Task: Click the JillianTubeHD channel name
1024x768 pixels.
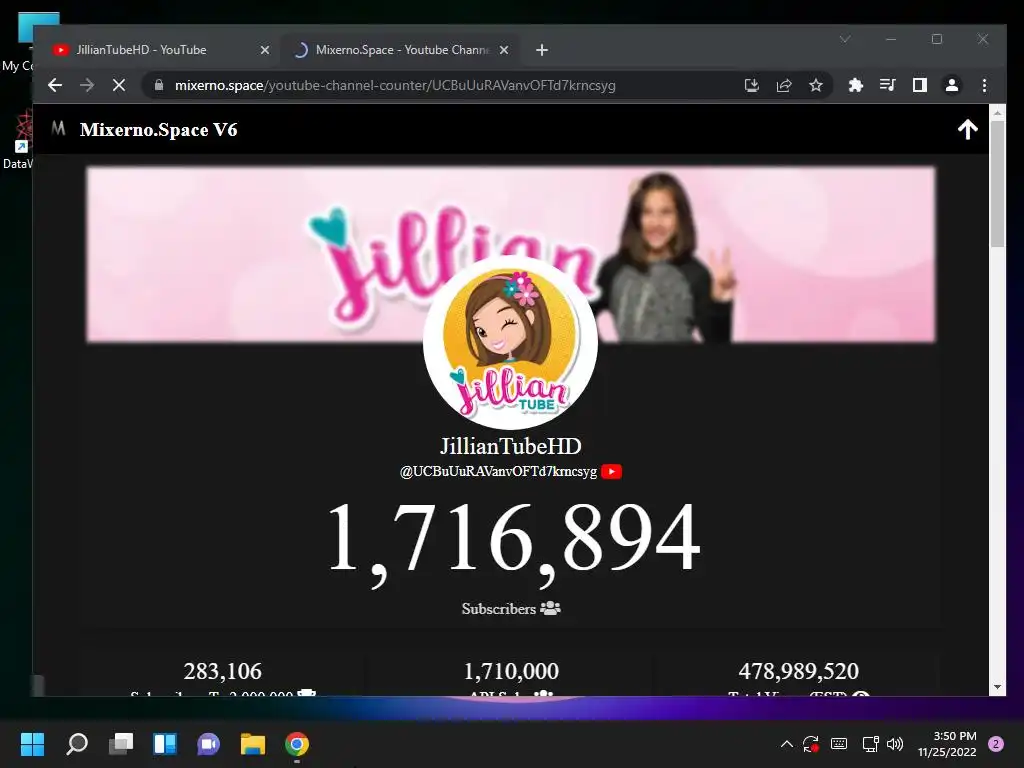Action: (511, 446)
